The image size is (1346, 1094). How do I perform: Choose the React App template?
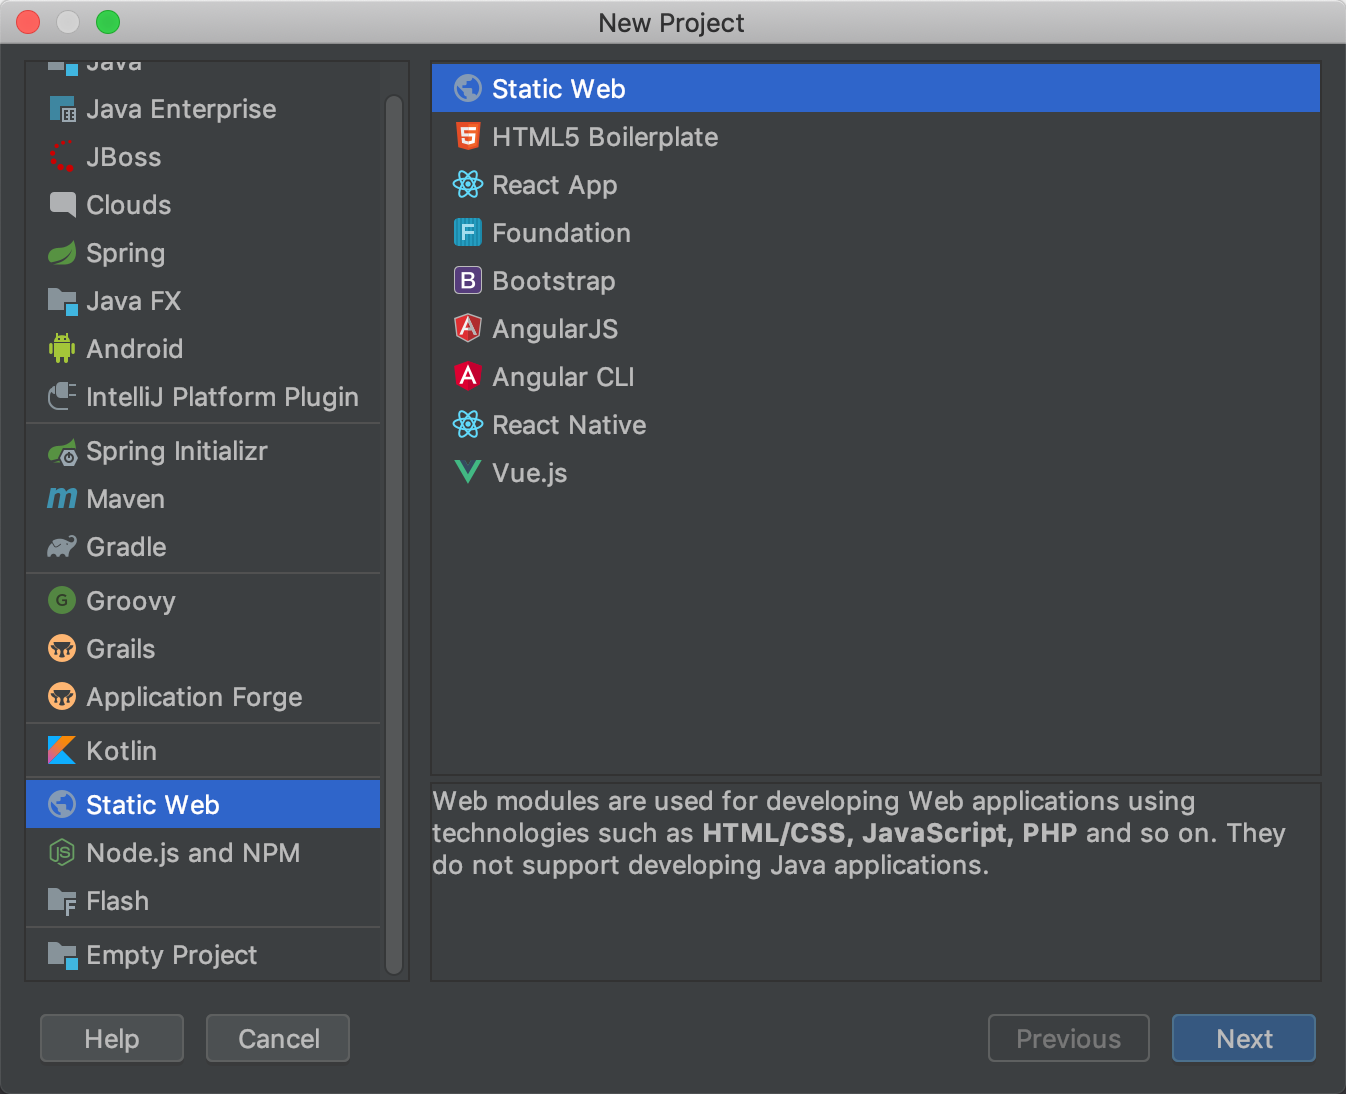(876, 185)
